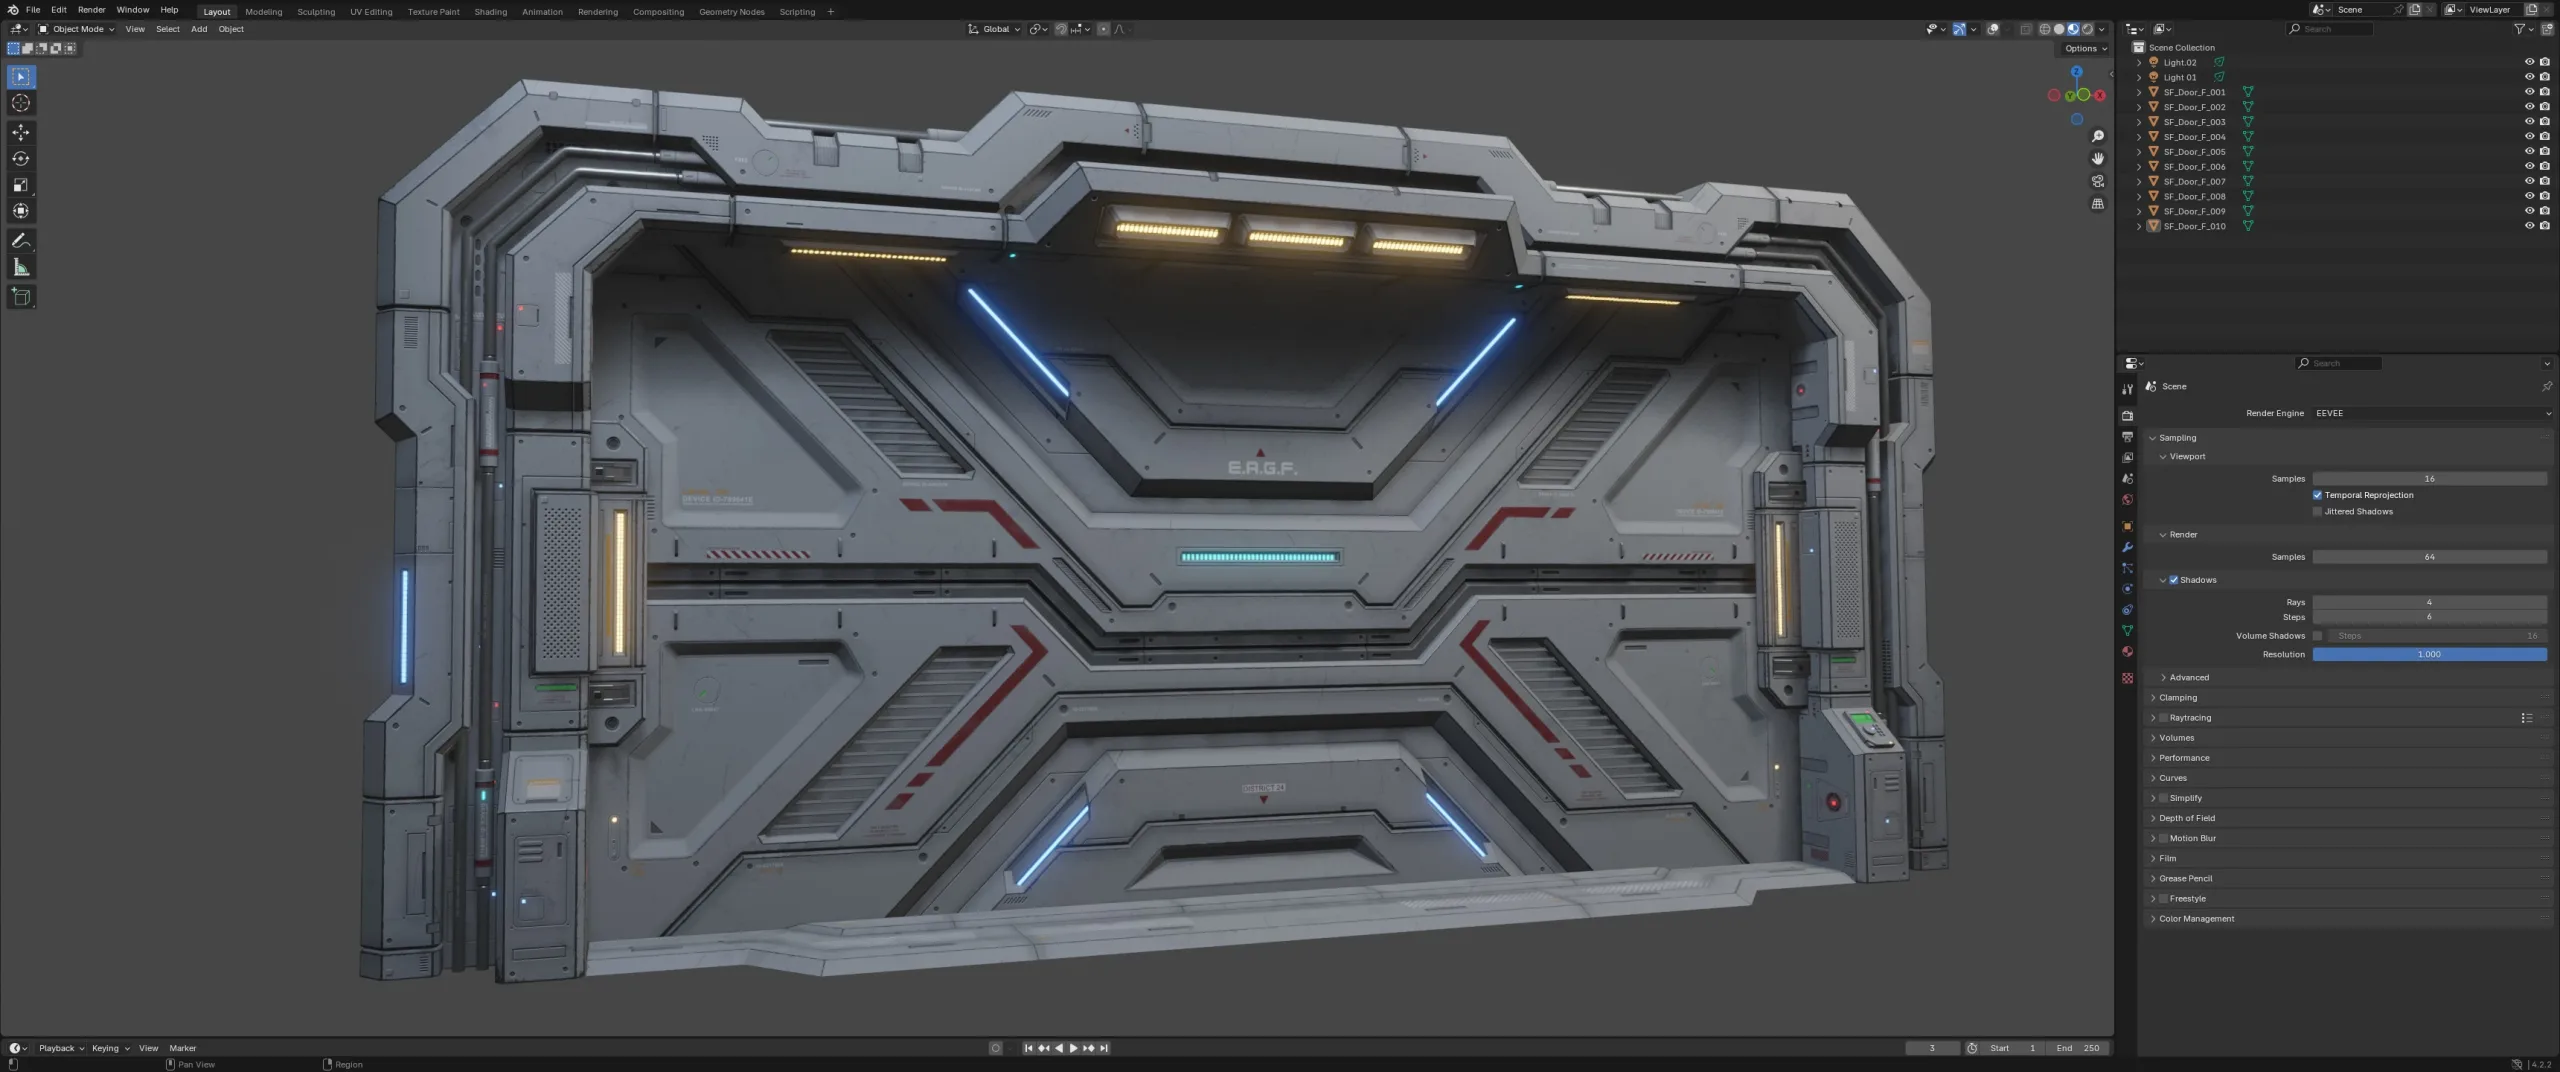2560x1072 pixels.
Task: Switch viewport to Rendered shading mode
Action: pos(2086,29)
